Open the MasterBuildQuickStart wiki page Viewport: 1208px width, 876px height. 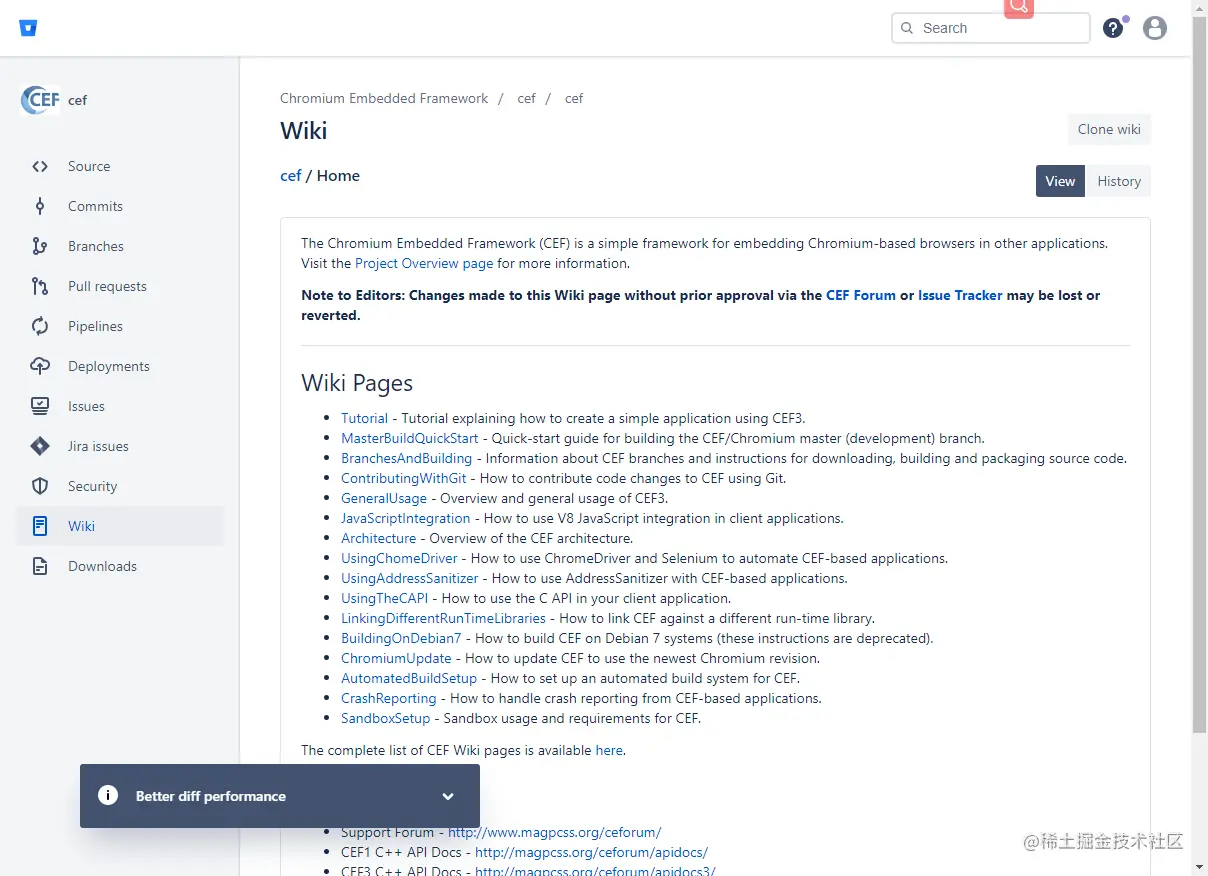pyautogui.click(x=410, y=439)
